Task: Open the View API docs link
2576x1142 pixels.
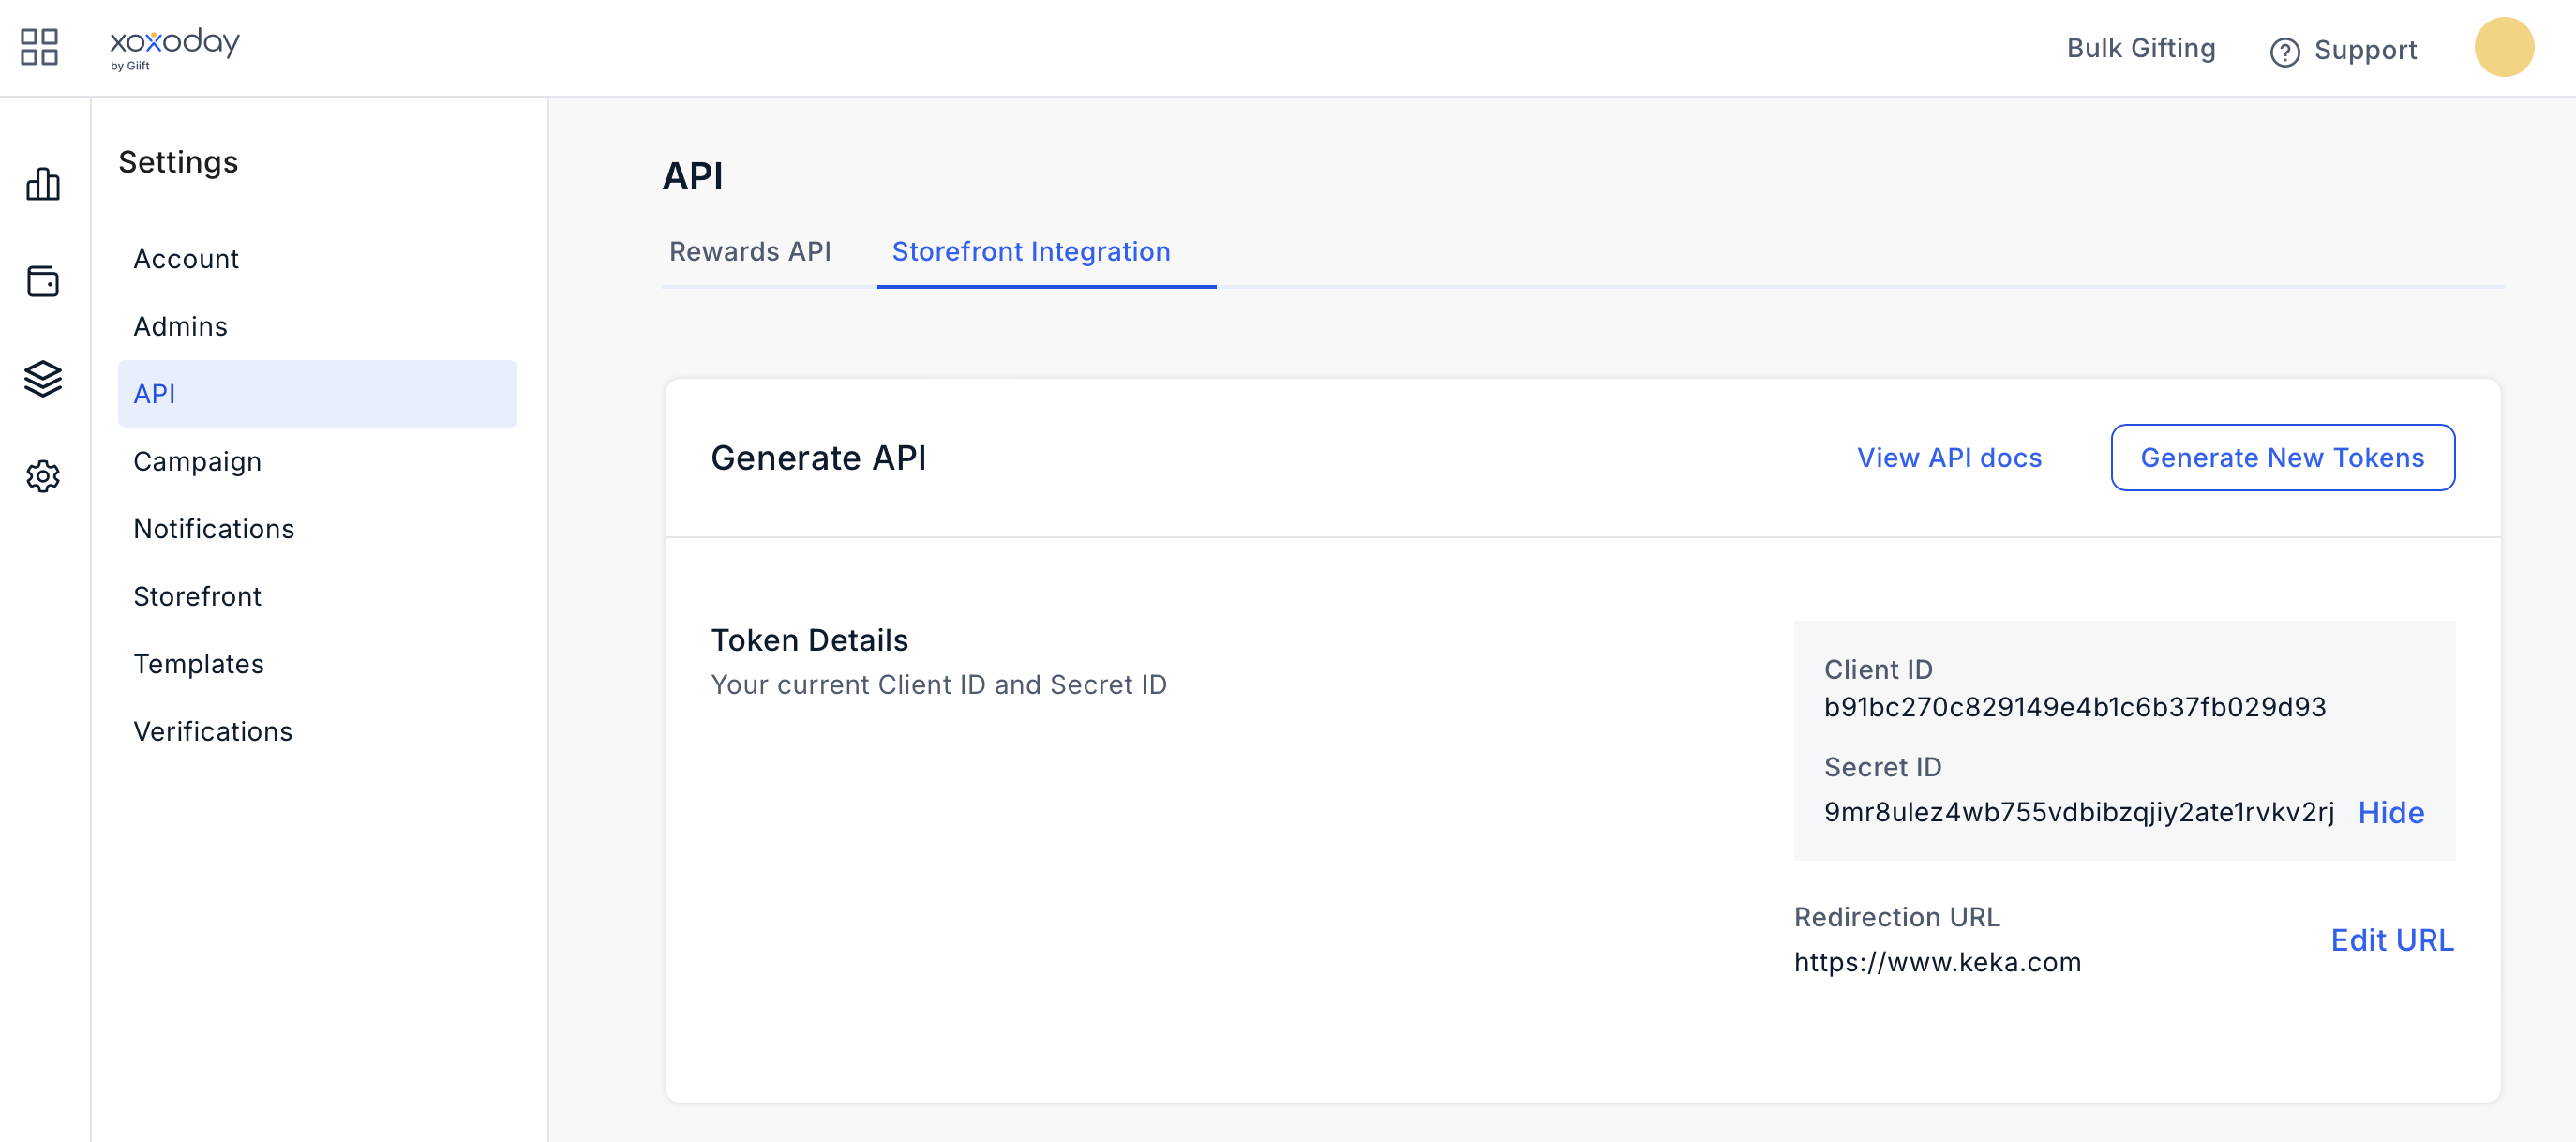Action: click(1948, 458)
